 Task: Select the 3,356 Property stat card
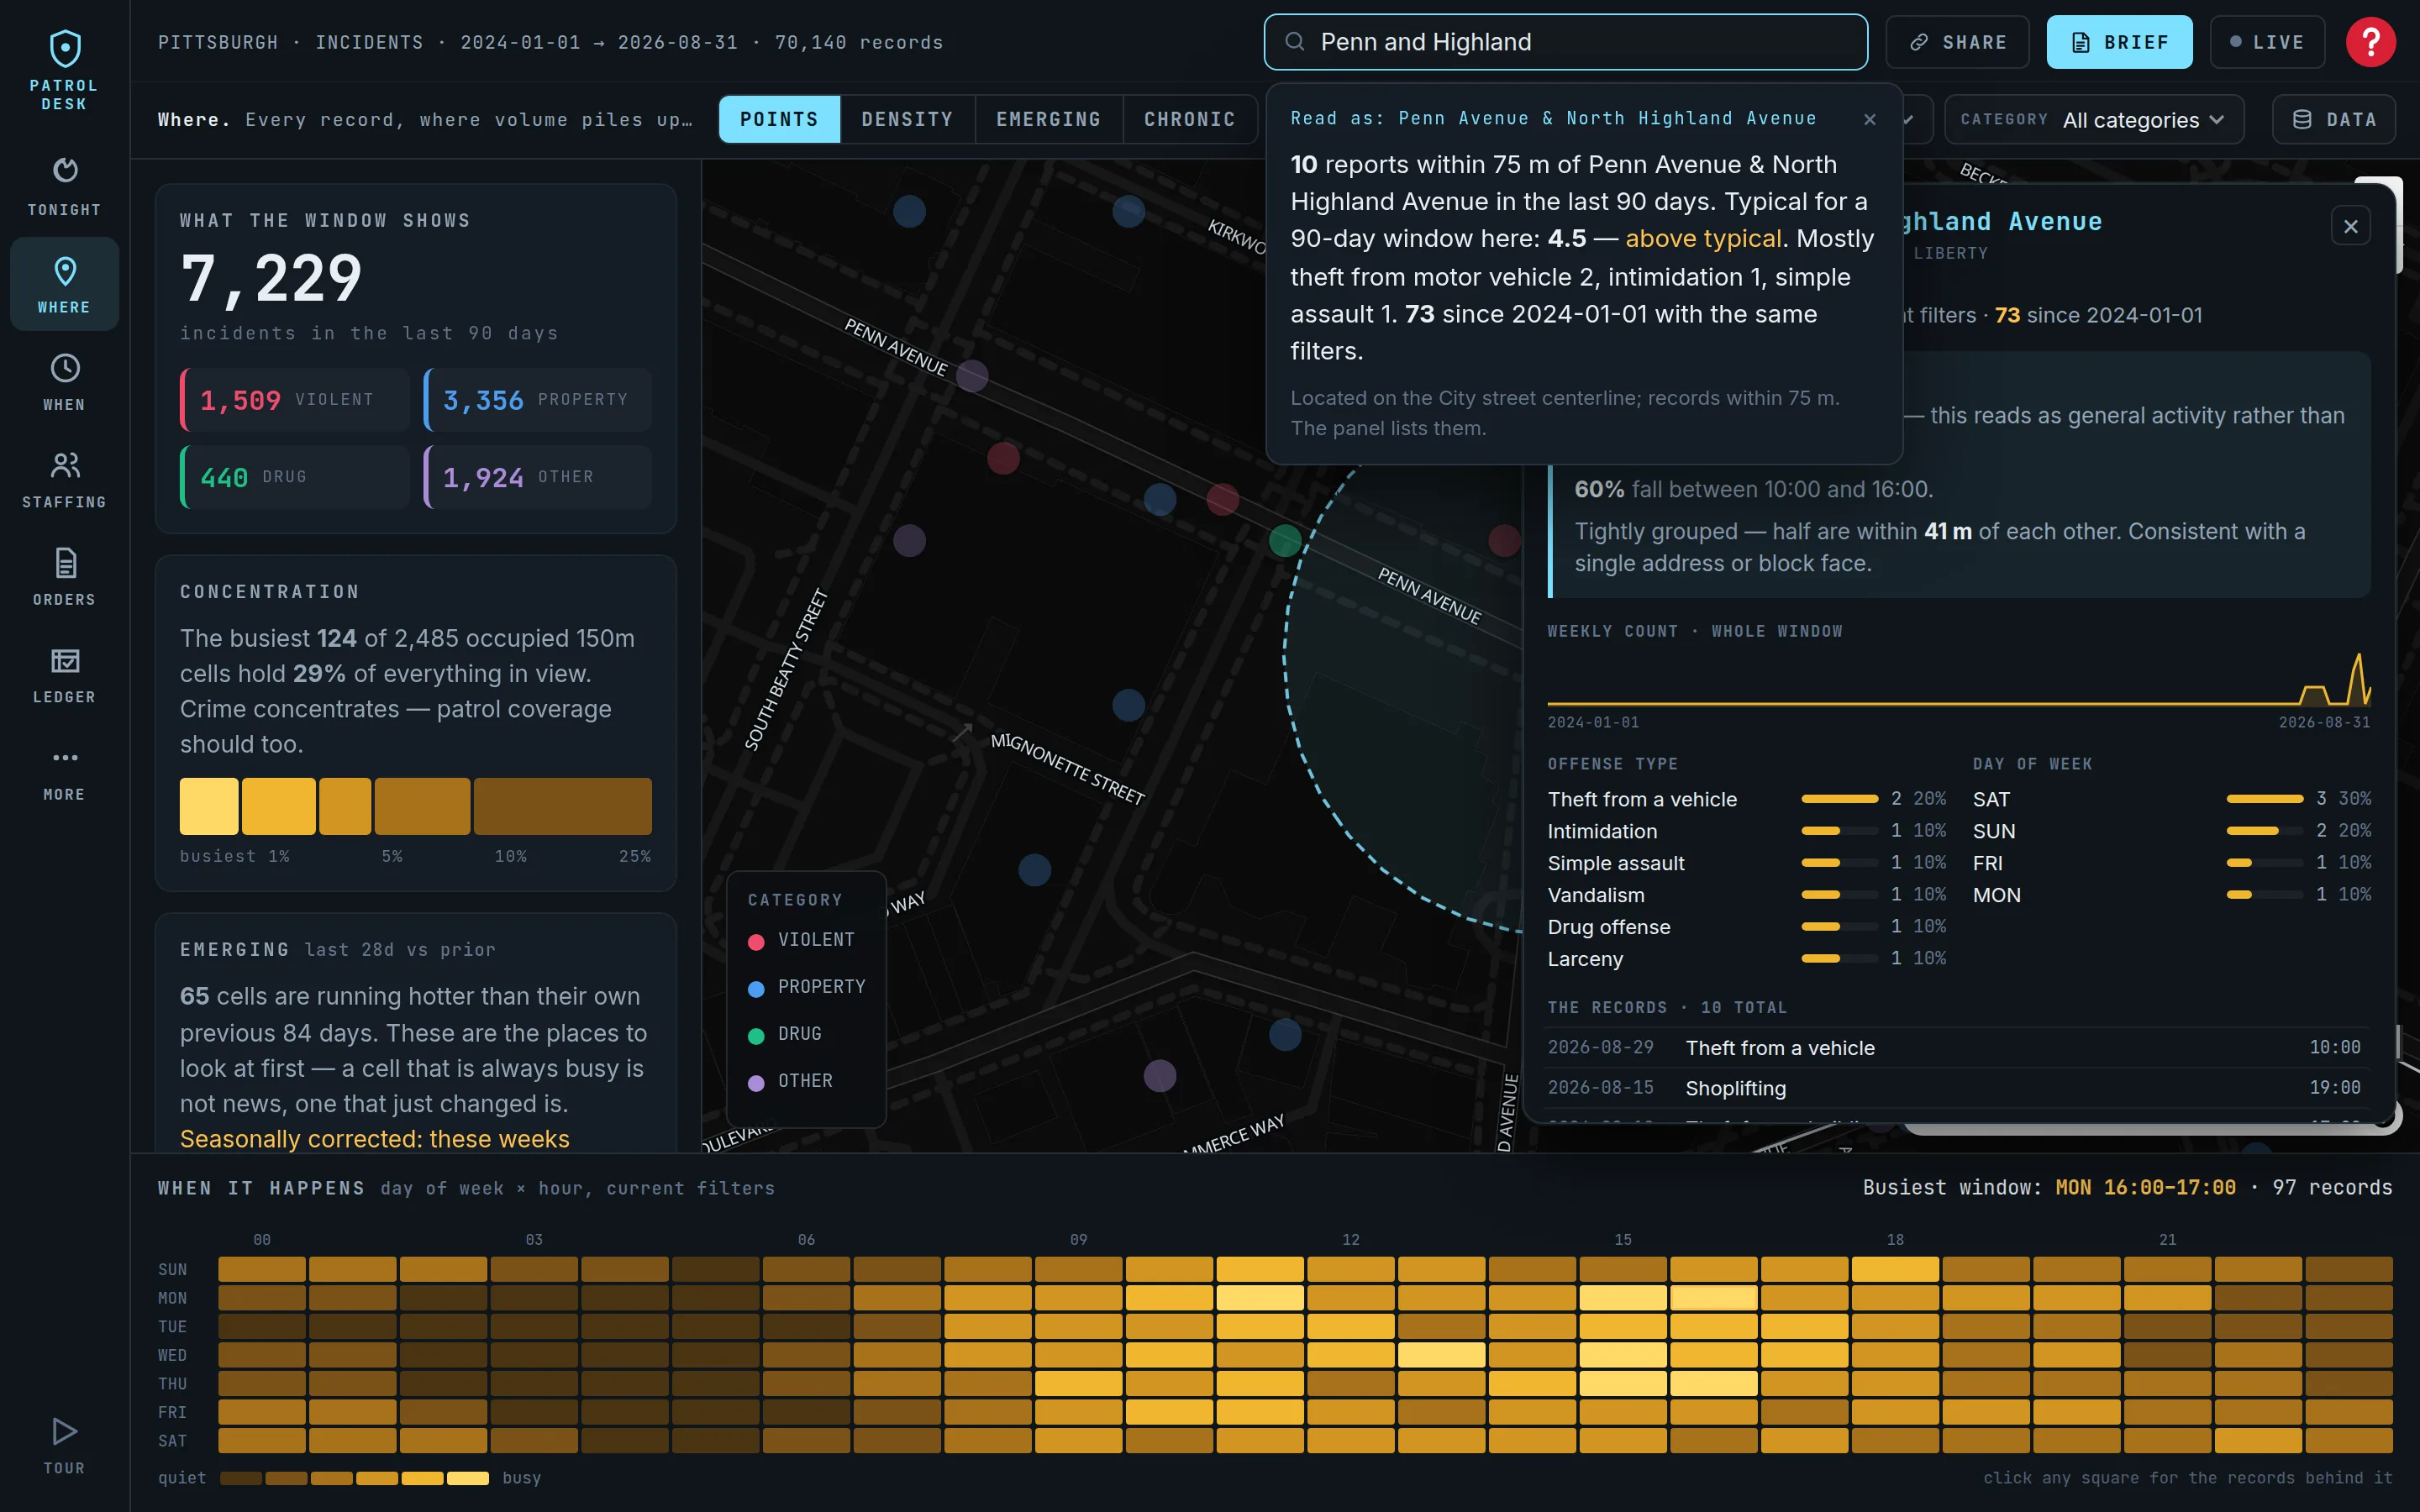click(538, 400)
